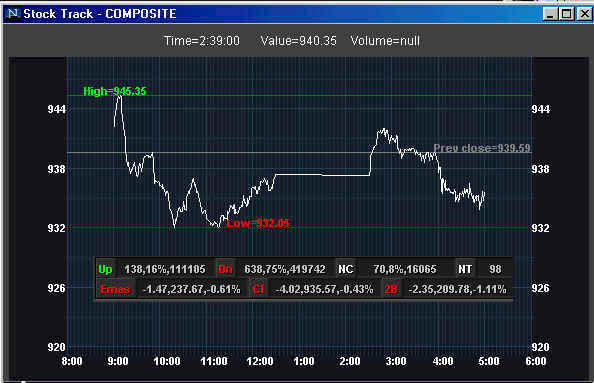Screen dimensions: 594x383
Task: Click the 10:00 time axis label
Action: 167,361
